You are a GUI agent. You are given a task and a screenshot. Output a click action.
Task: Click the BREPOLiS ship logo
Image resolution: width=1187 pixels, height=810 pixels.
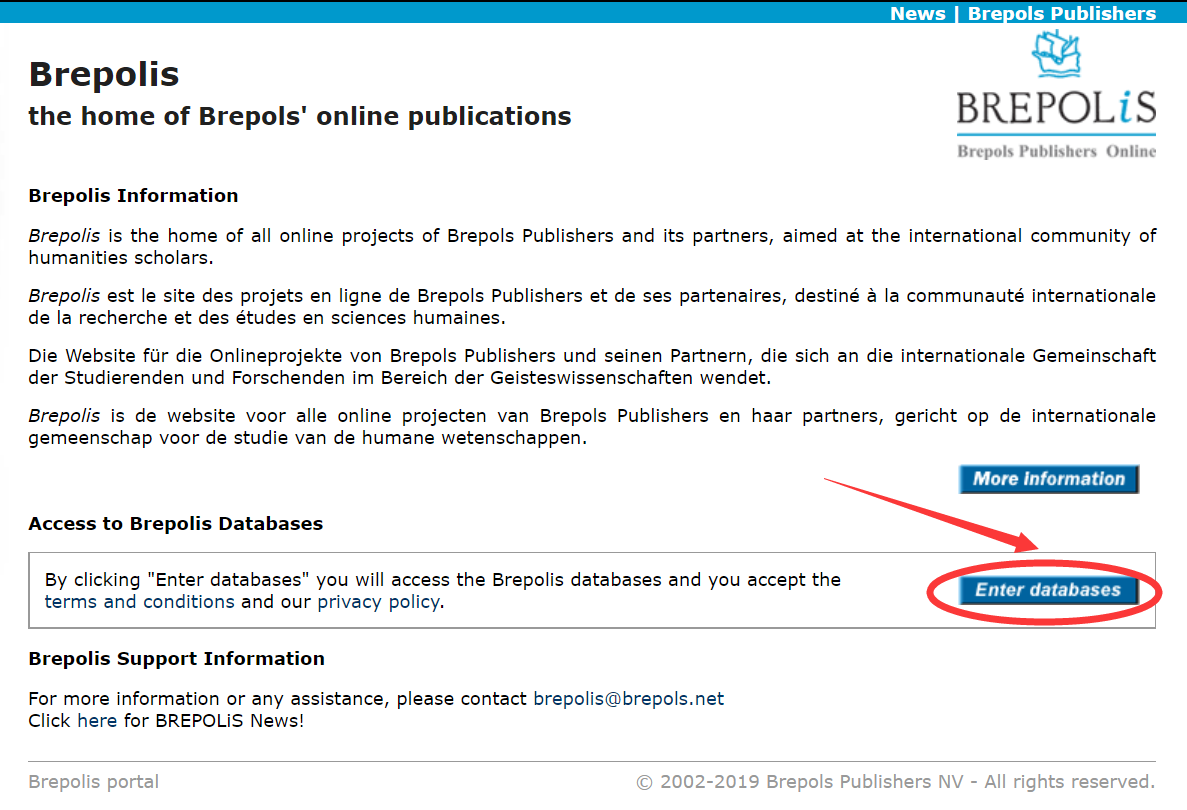coord(1056,94)
